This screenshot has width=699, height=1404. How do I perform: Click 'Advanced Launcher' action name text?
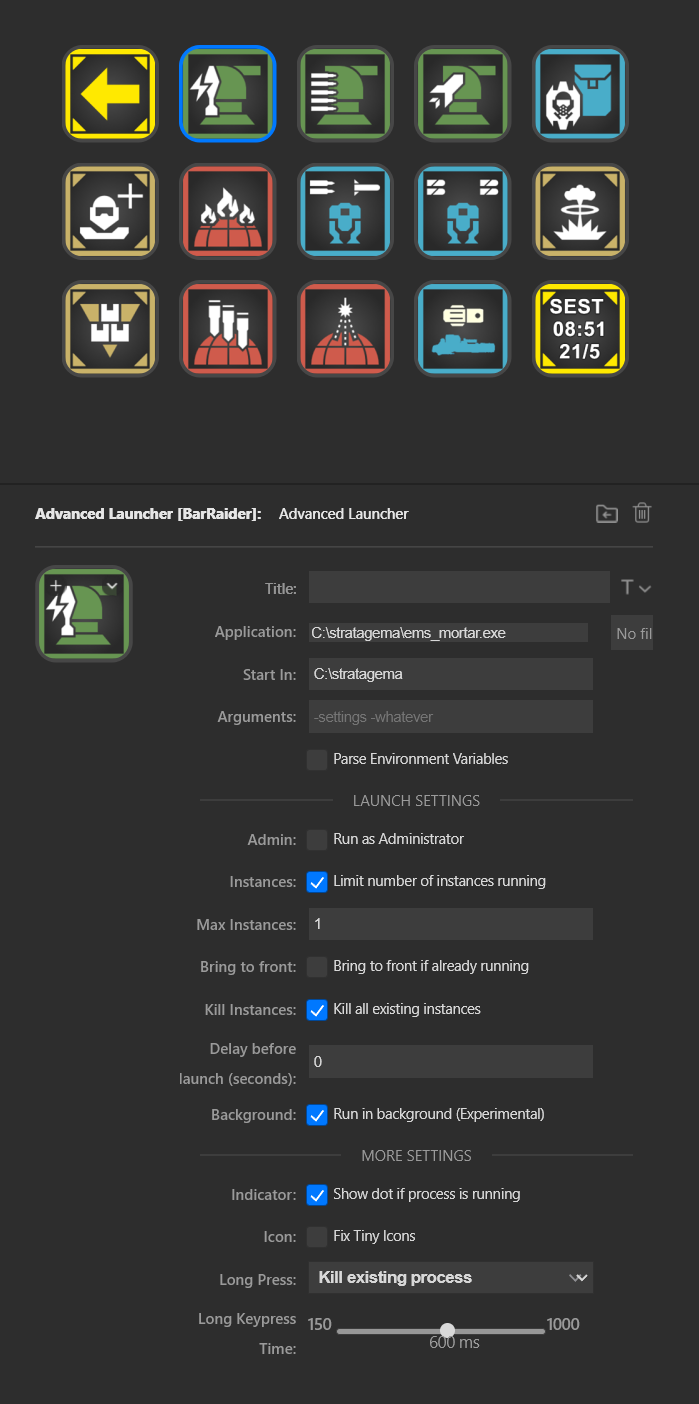344,514
